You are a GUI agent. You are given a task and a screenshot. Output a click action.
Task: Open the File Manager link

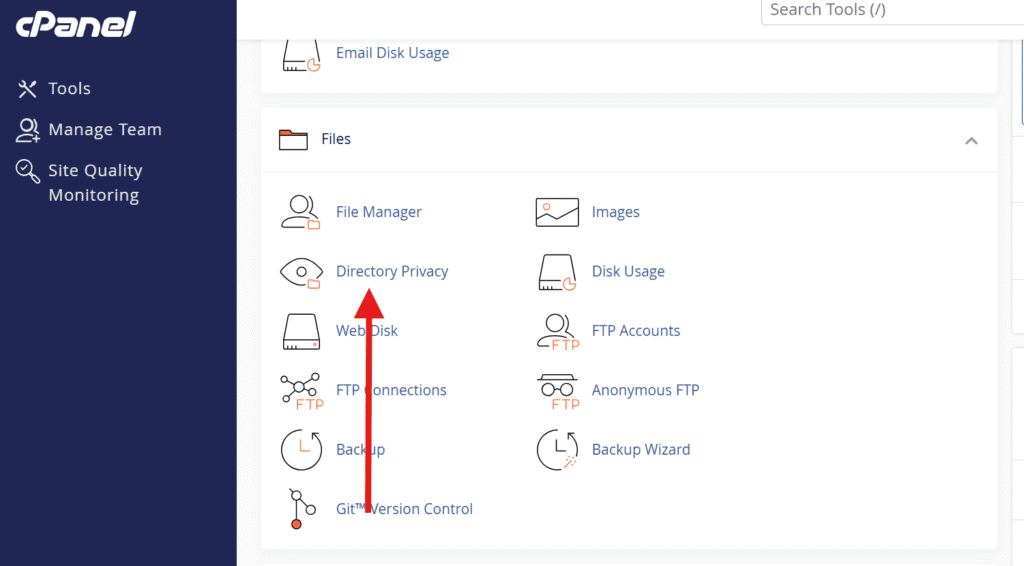click(x=379, y=212)
